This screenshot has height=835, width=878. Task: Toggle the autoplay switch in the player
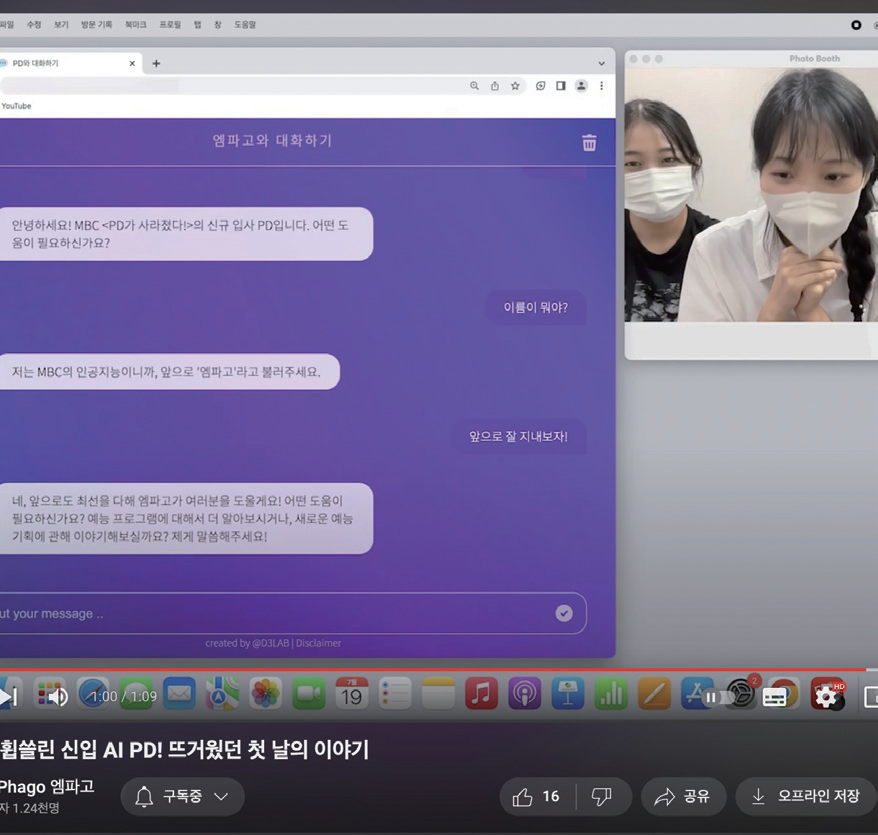(x=718, y=697)
